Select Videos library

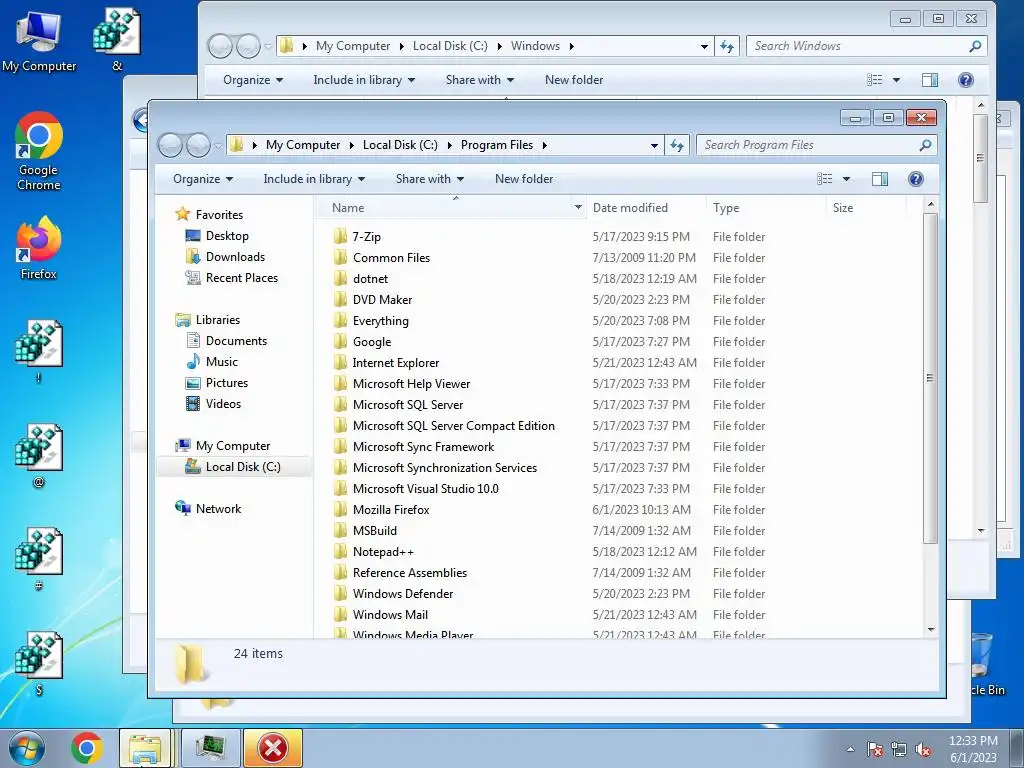pyautogui.click(x=223, y=404)
